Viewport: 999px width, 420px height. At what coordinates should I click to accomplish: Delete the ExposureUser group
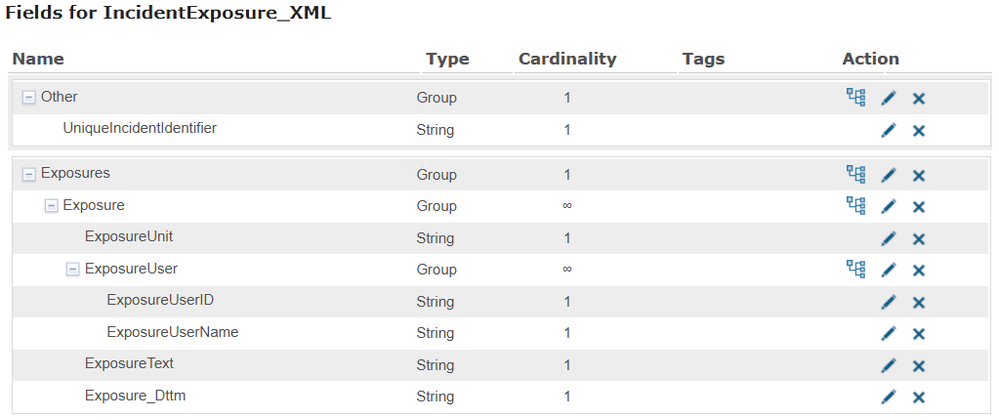pos(919,270)
